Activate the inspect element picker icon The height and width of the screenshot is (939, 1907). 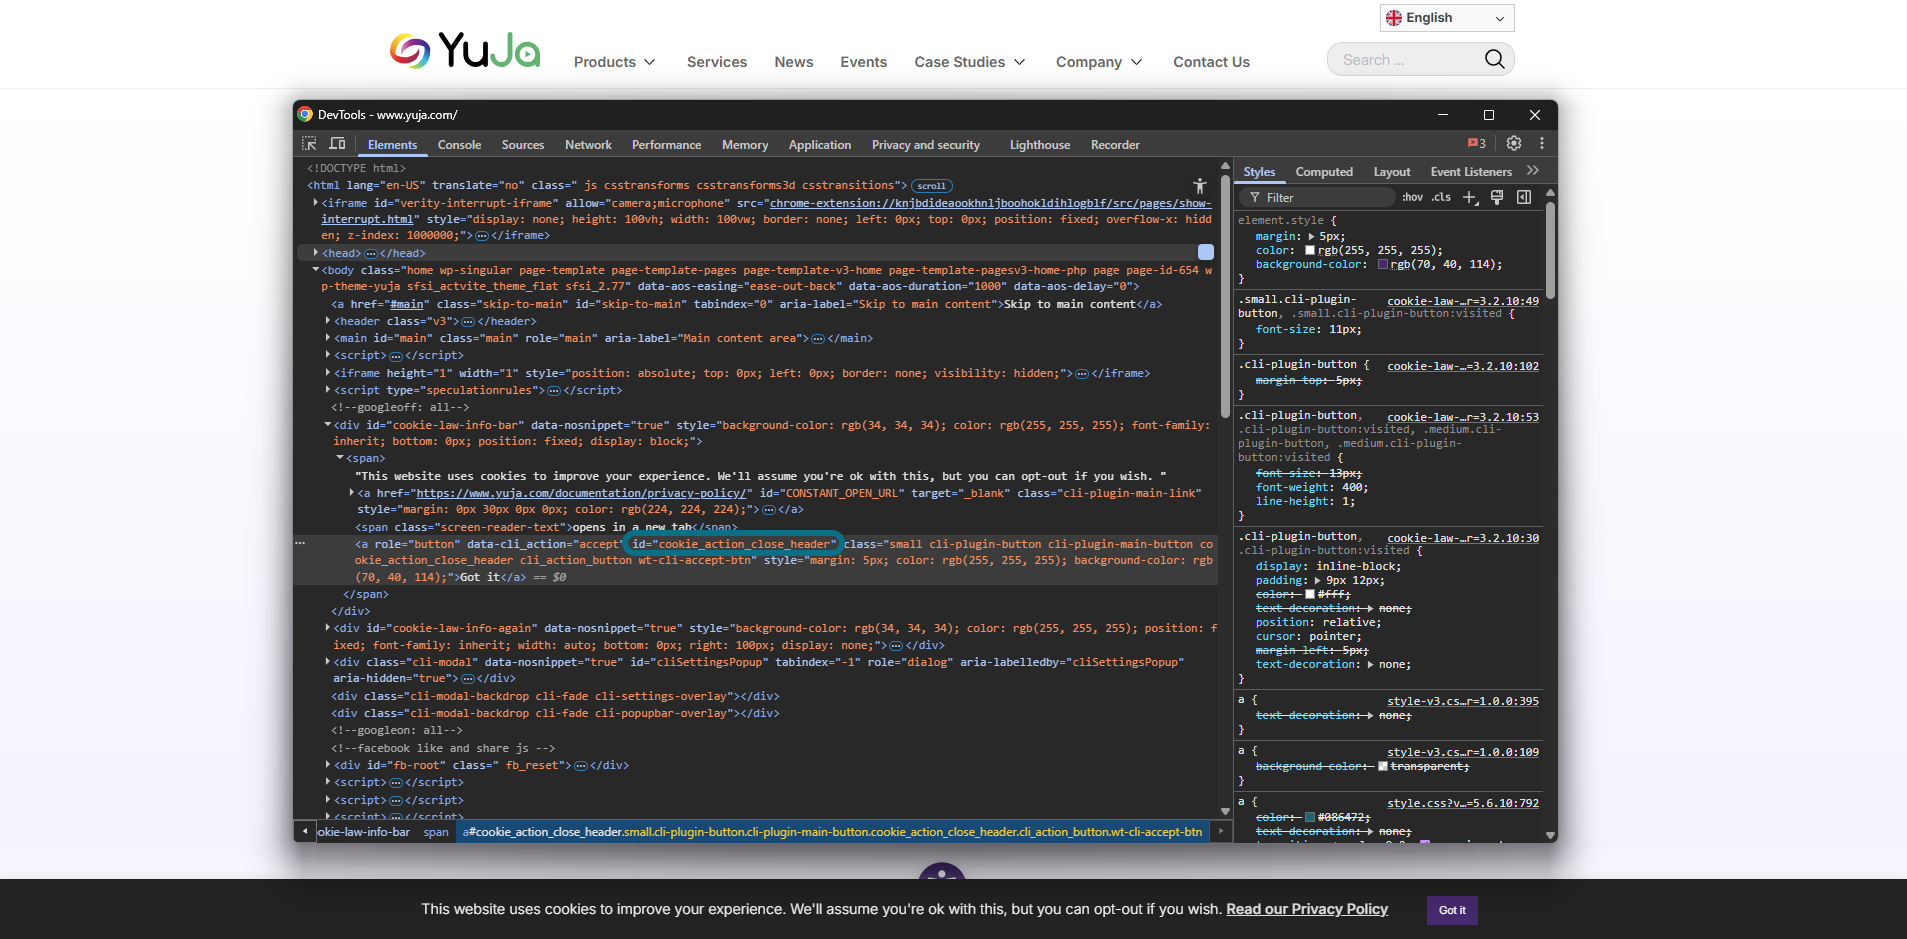309,144
